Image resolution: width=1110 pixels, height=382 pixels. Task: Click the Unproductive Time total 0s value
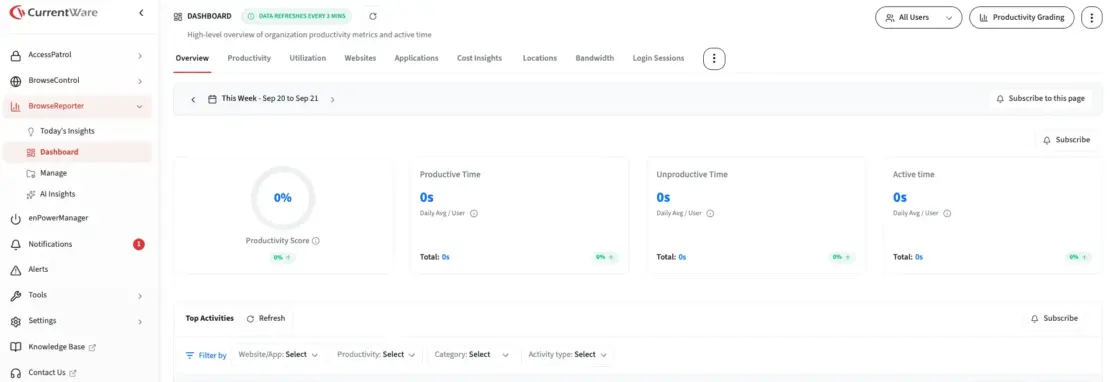682,257
